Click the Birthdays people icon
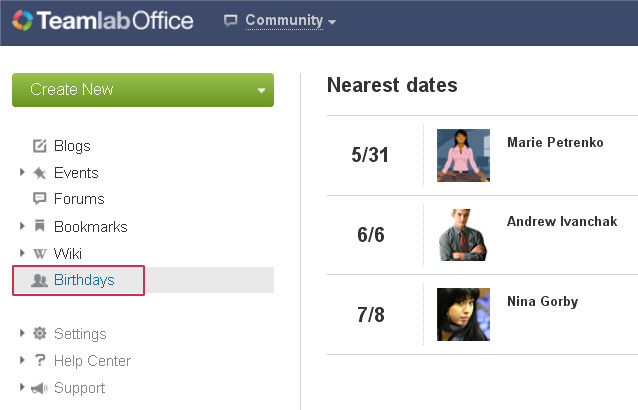 point(39,280)
